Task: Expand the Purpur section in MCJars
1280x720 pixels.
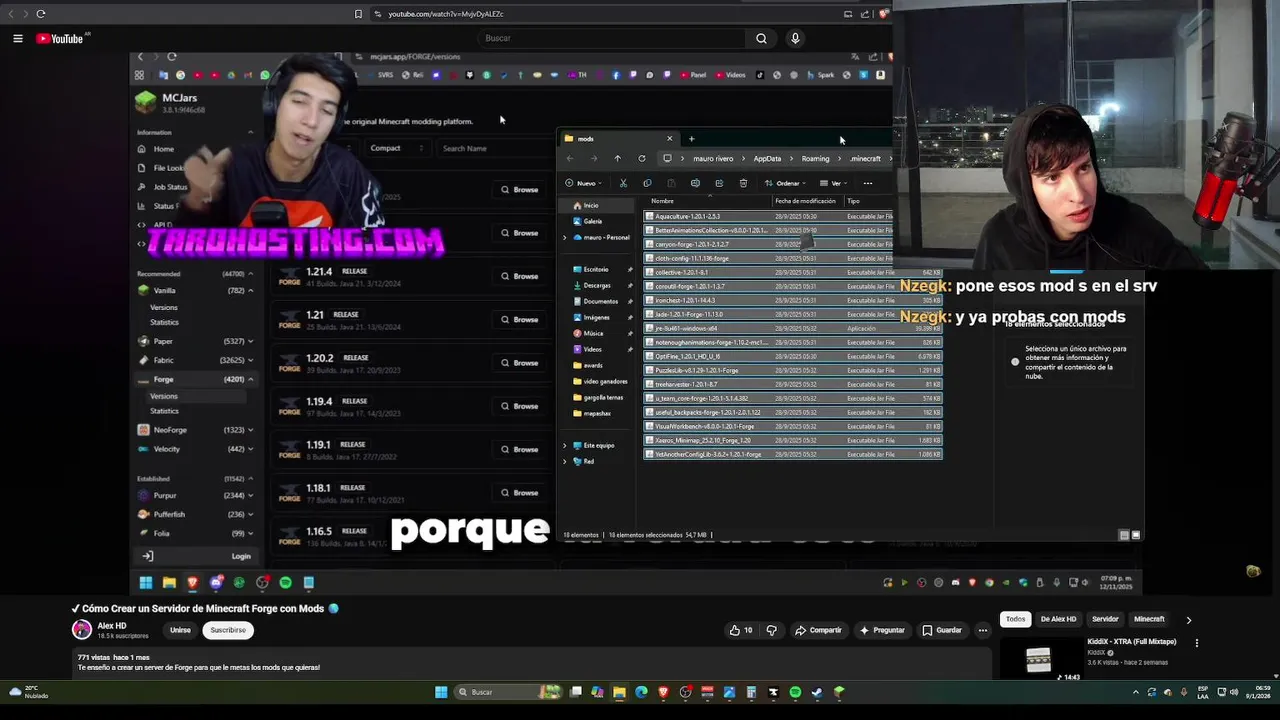Action: pyautogui.click(x=250, y=495)
